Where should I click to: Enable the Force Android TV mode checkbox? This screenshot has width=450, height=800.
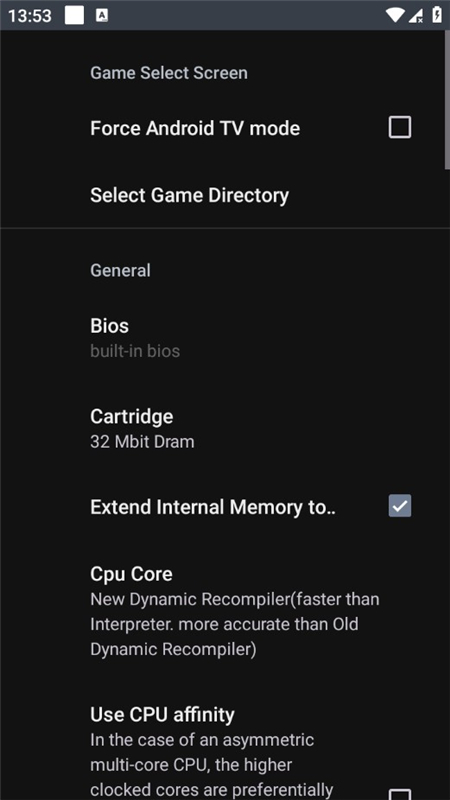point(399,127)
